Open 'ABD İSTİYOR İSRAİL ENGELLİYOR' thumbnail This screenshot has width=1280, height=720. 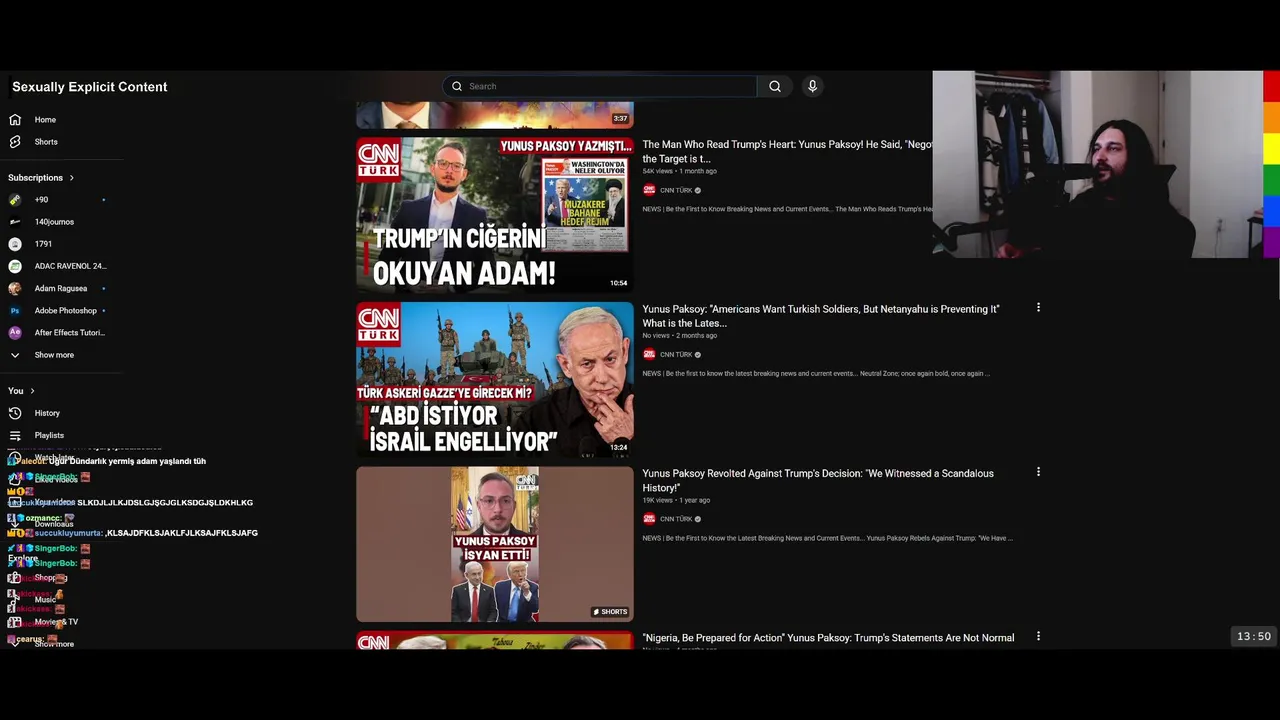[x=495, y=380]
